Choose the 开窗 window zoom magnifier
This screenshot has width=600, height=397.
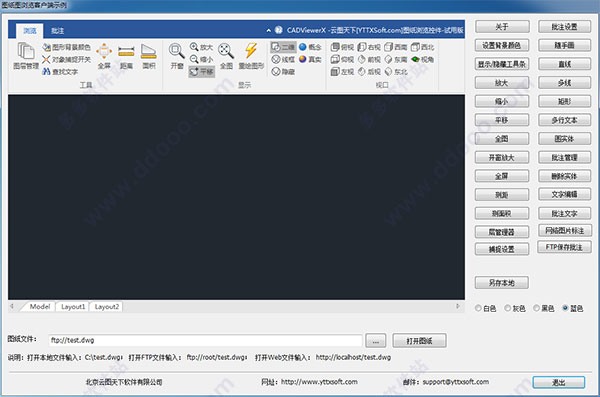click(176, 51)
